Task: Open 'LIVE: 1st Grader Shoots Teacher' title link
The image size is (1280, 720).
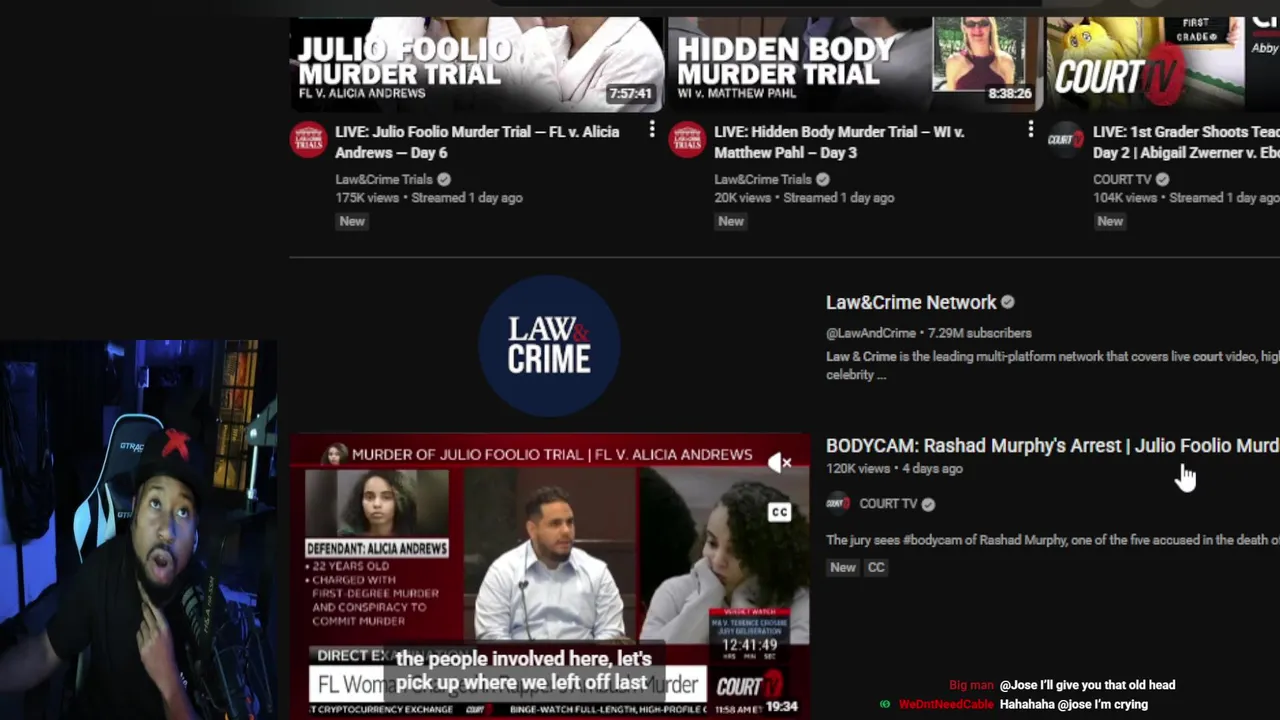Action: coord(1186,142)
